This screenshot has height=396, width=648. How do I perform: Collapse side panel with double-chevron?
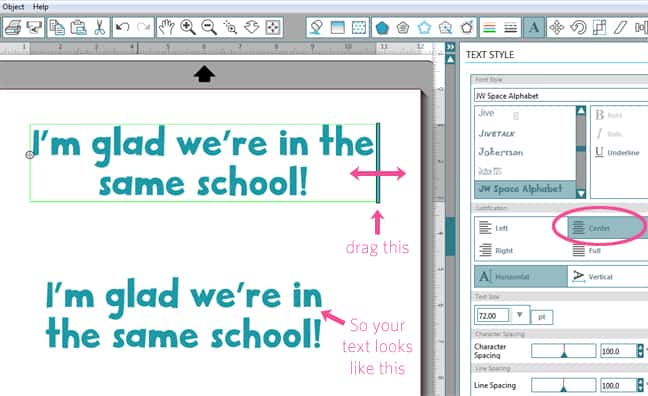pos(450,46)
